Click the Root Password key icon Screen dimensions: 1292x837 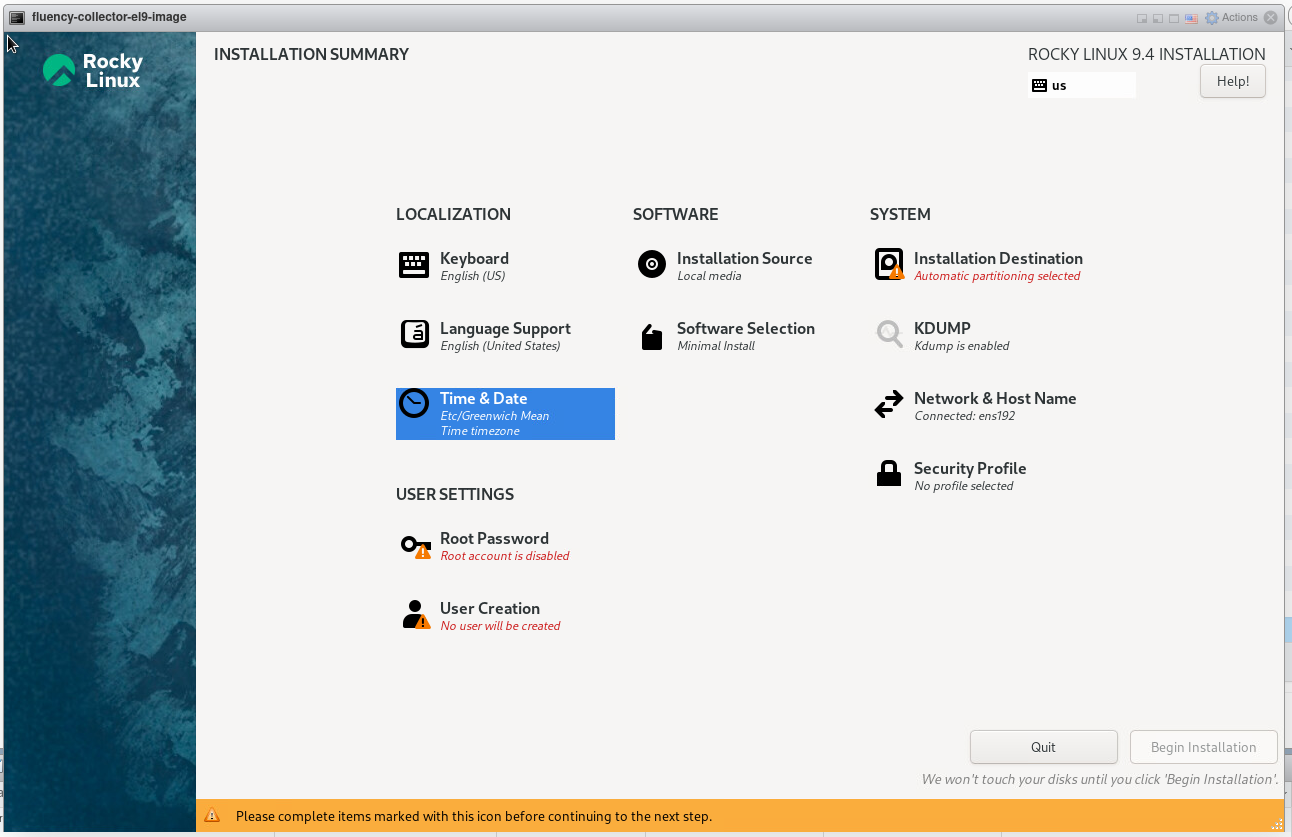(415, 546)
